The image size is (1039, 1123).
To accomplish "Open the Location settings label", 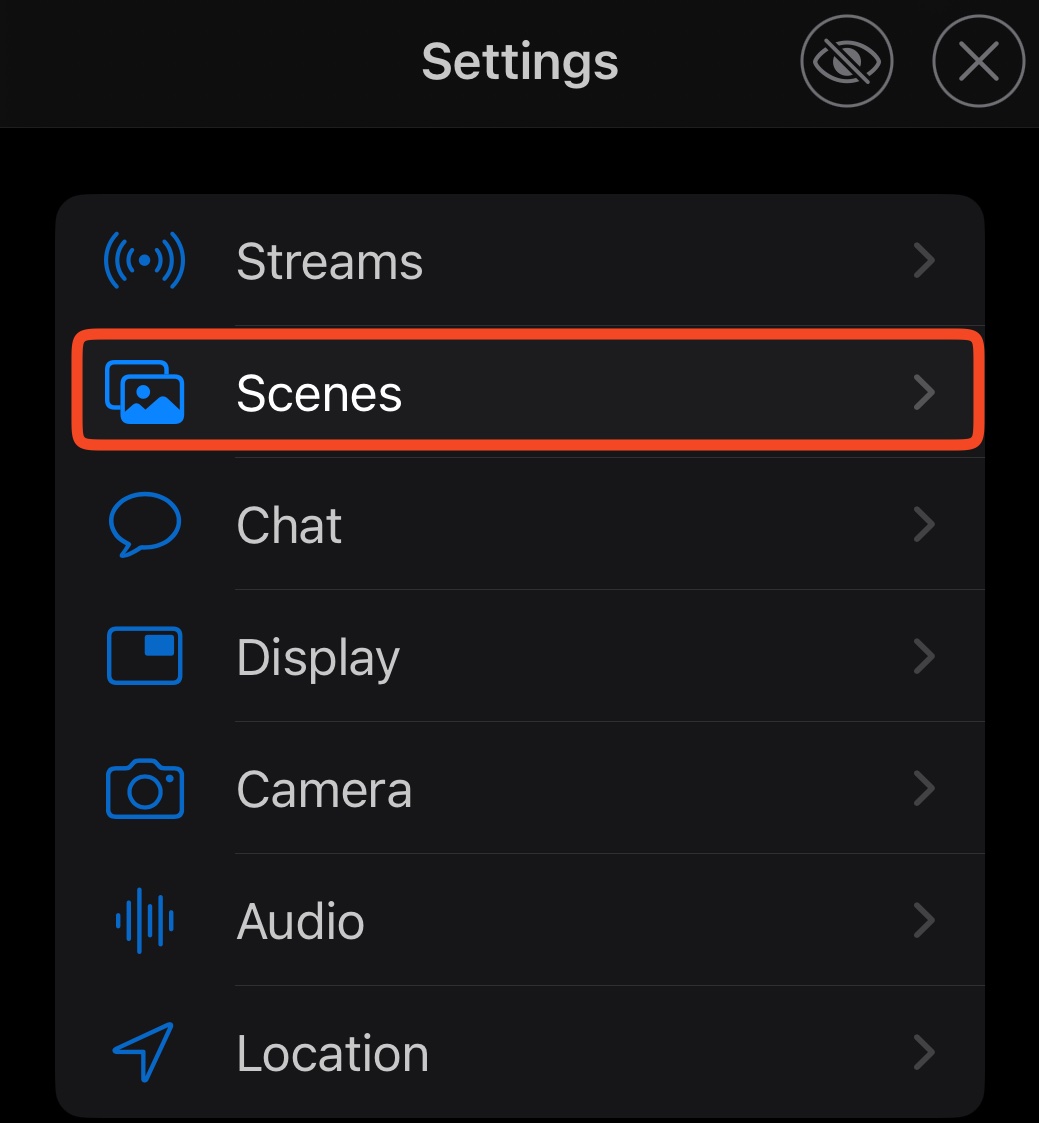I will pos(333,1053).
